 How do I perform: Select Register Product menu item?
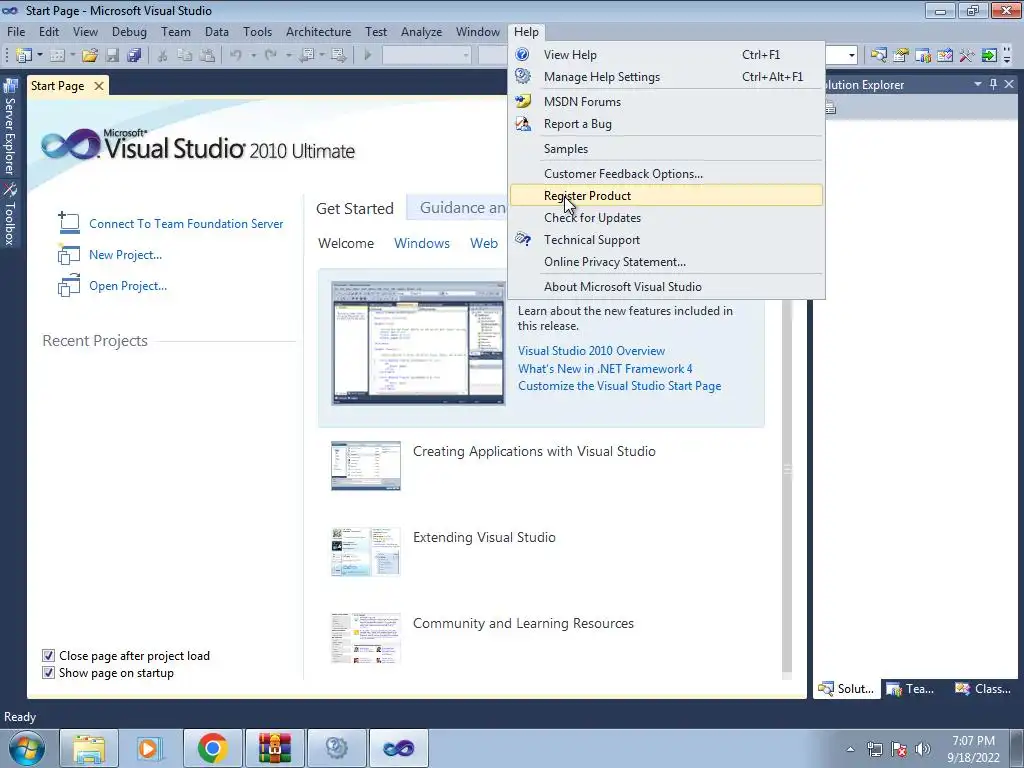[x=666, y=195]
